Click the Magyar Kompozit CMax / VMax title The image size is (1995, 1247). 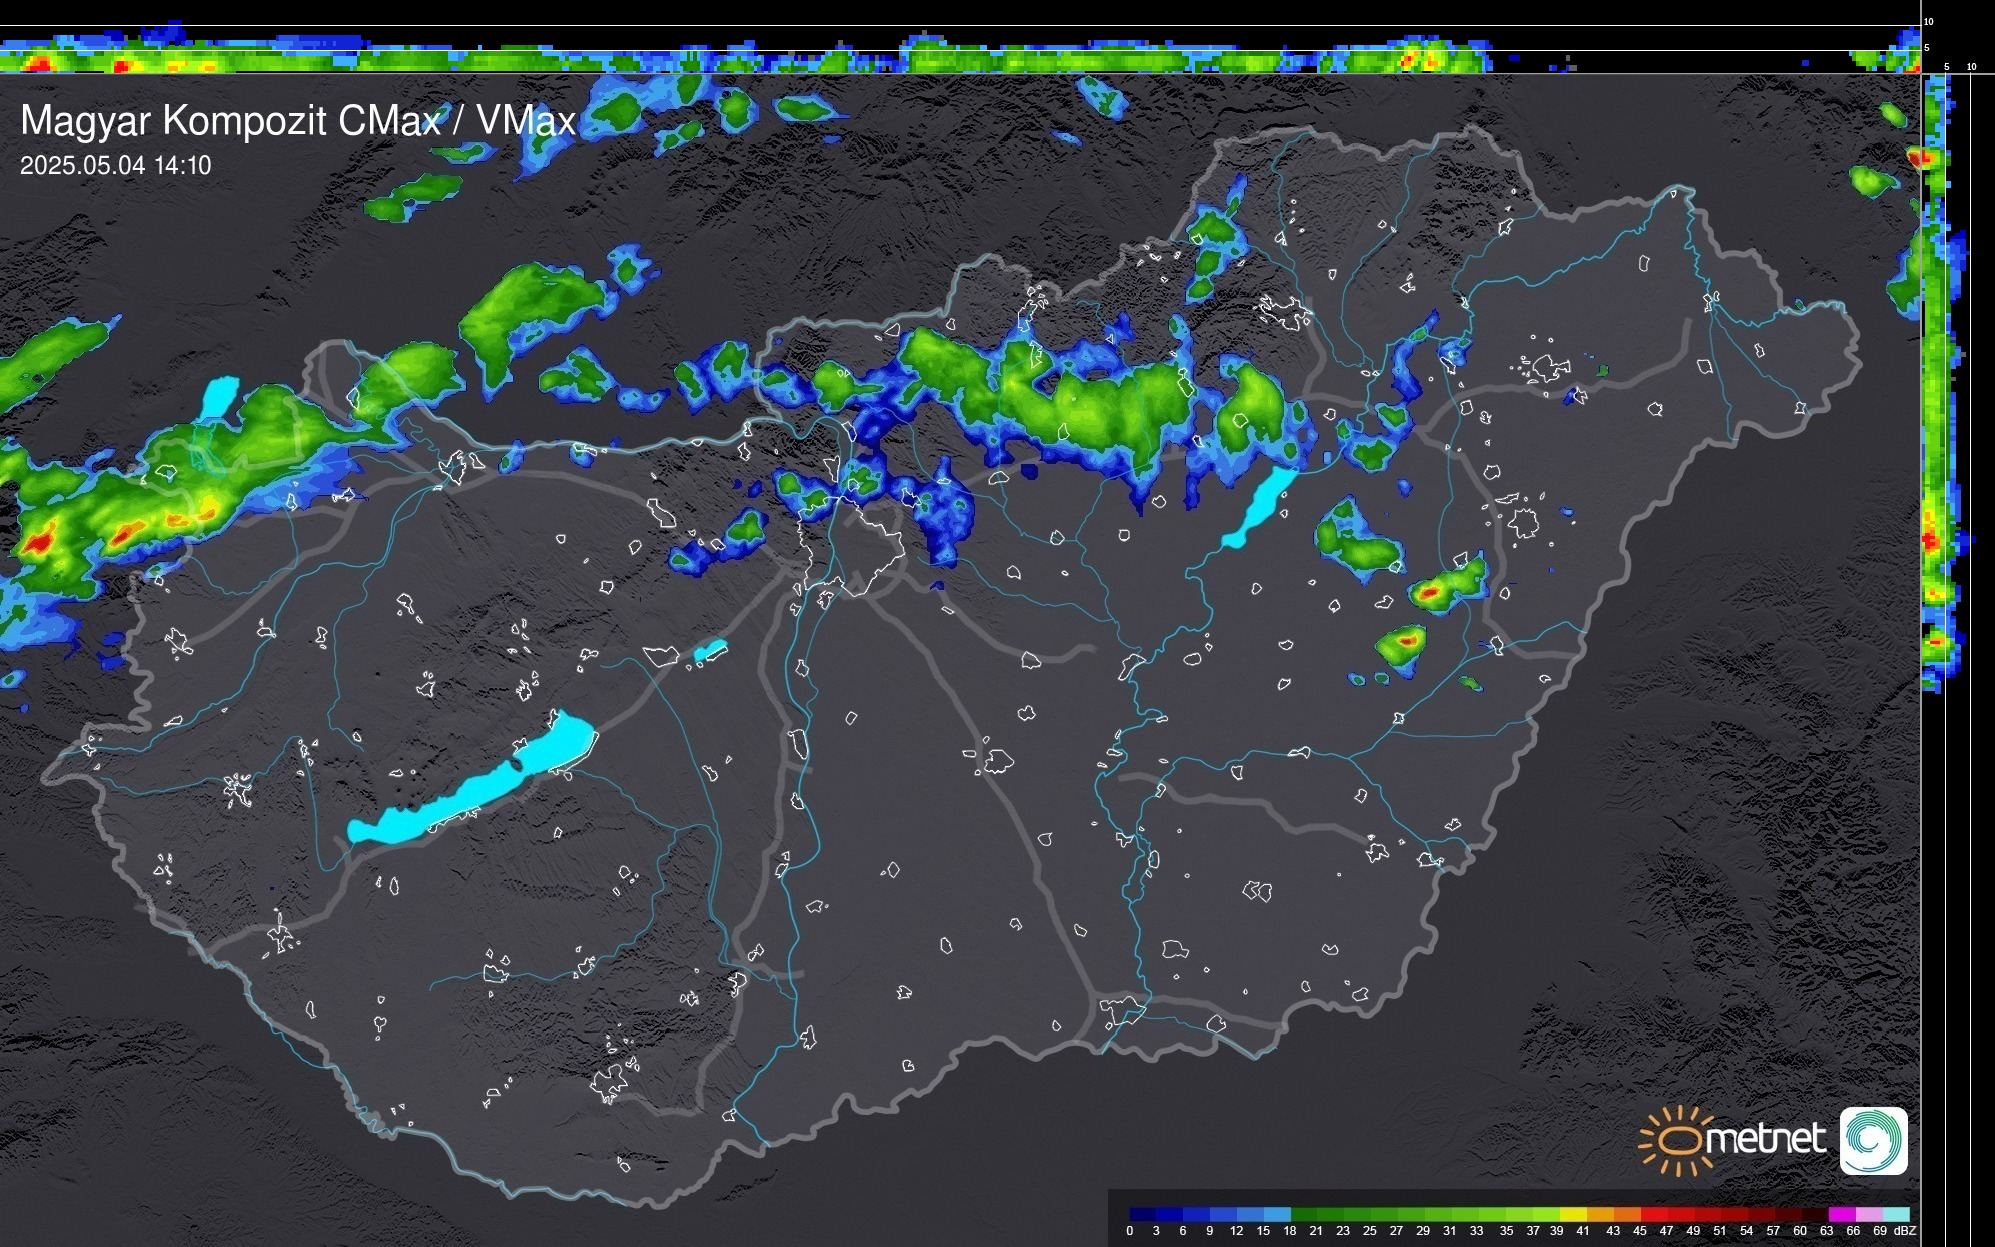point(298,121)
